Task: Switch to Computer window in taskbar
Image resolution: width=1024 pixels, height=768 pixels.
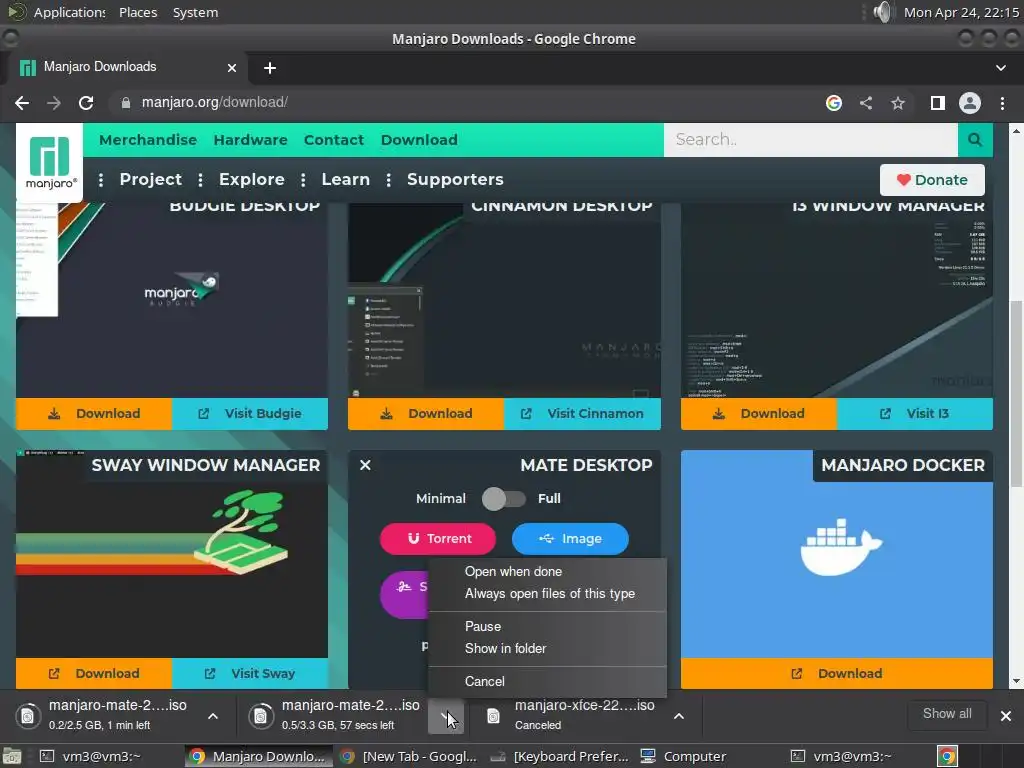Action: point(682,756)
